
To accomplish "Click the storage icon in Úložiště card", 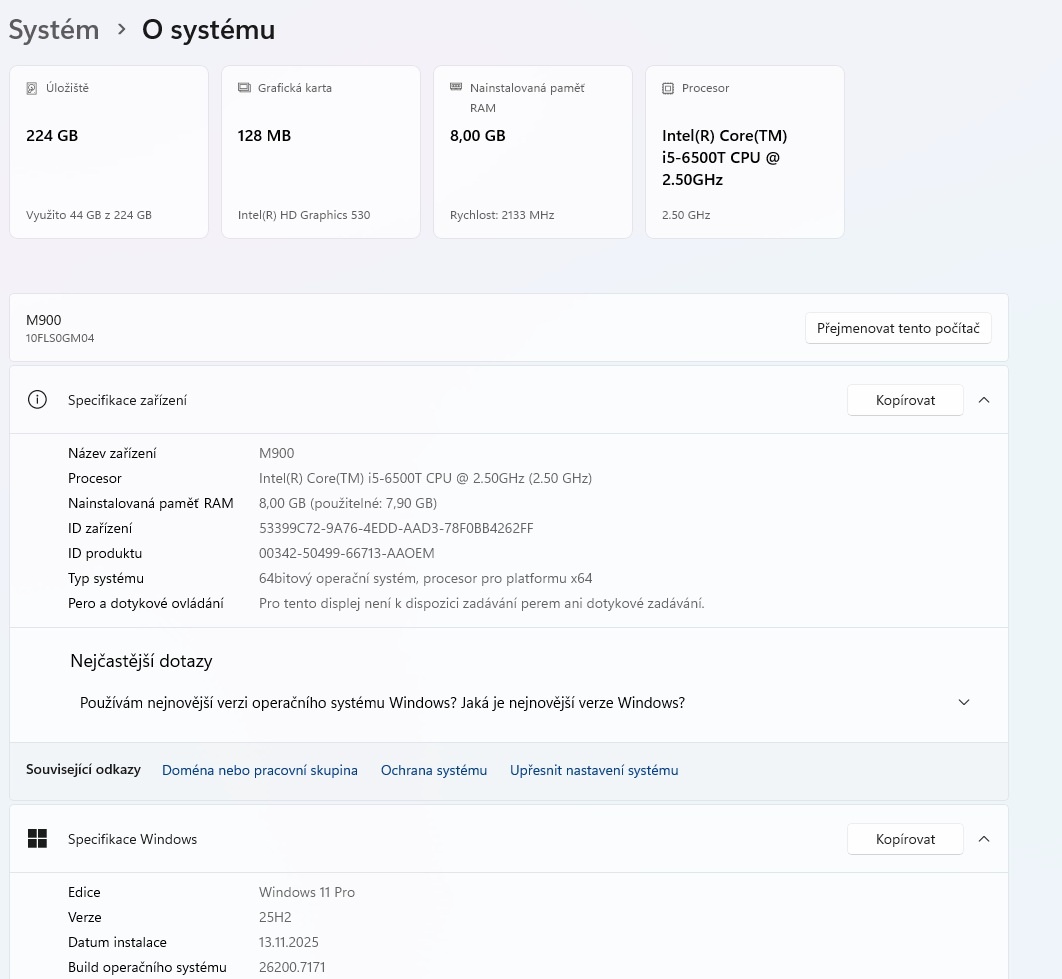I will pyautogui.click(x=32, y=88).
